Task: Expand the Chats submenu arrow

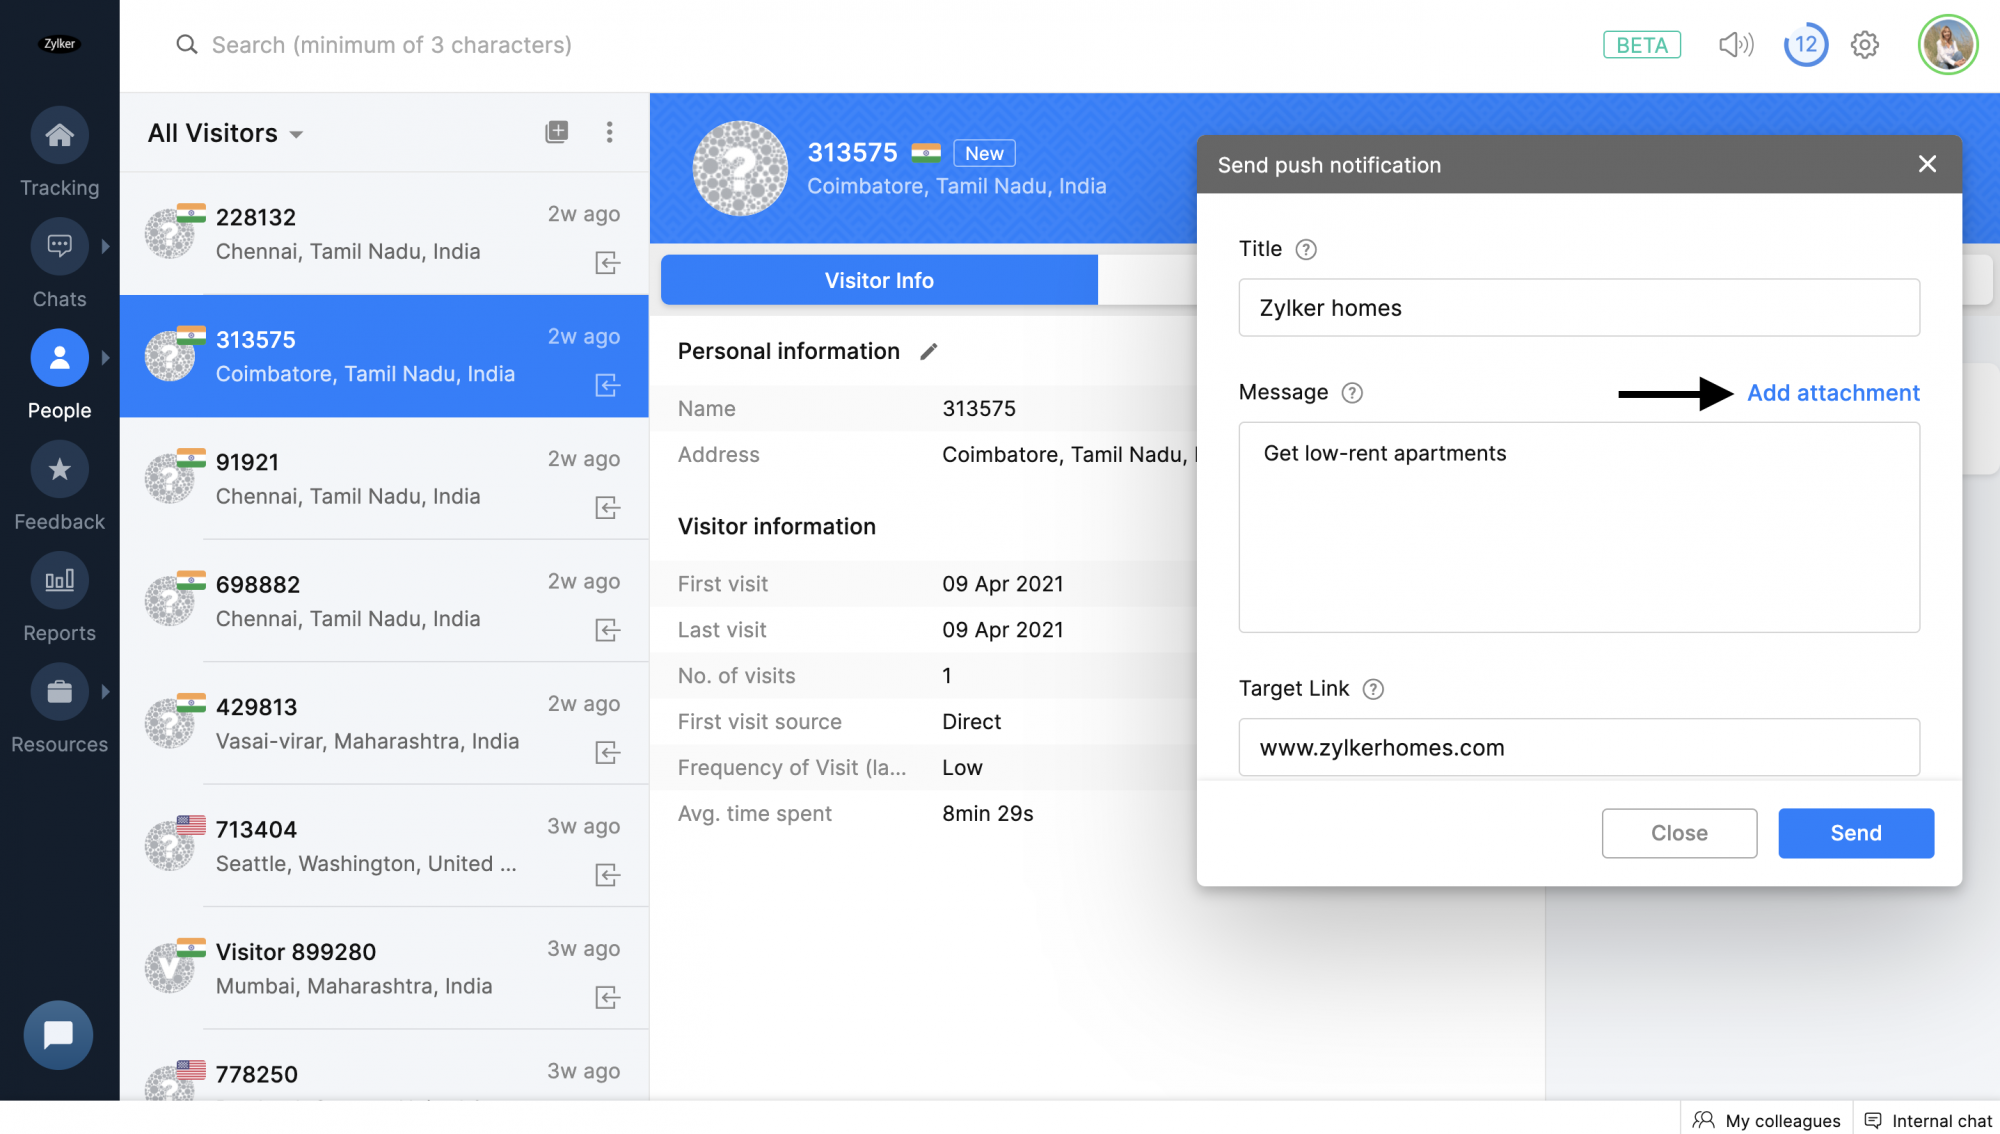Action: pyautogui.click(x=105, y=246)
